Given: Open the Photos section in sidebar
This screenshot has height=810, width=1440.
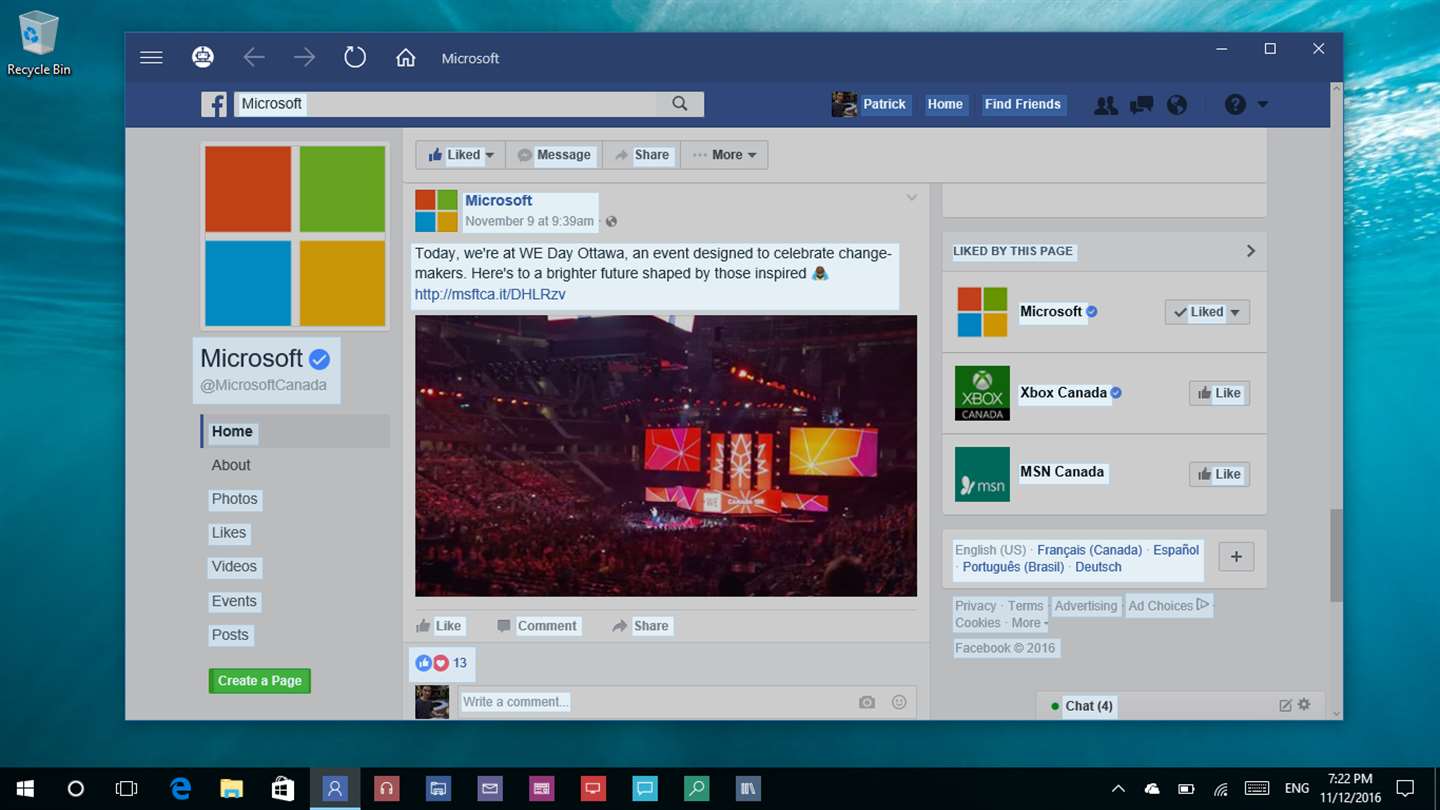Looking at the screenshot, I should point(234,499).
